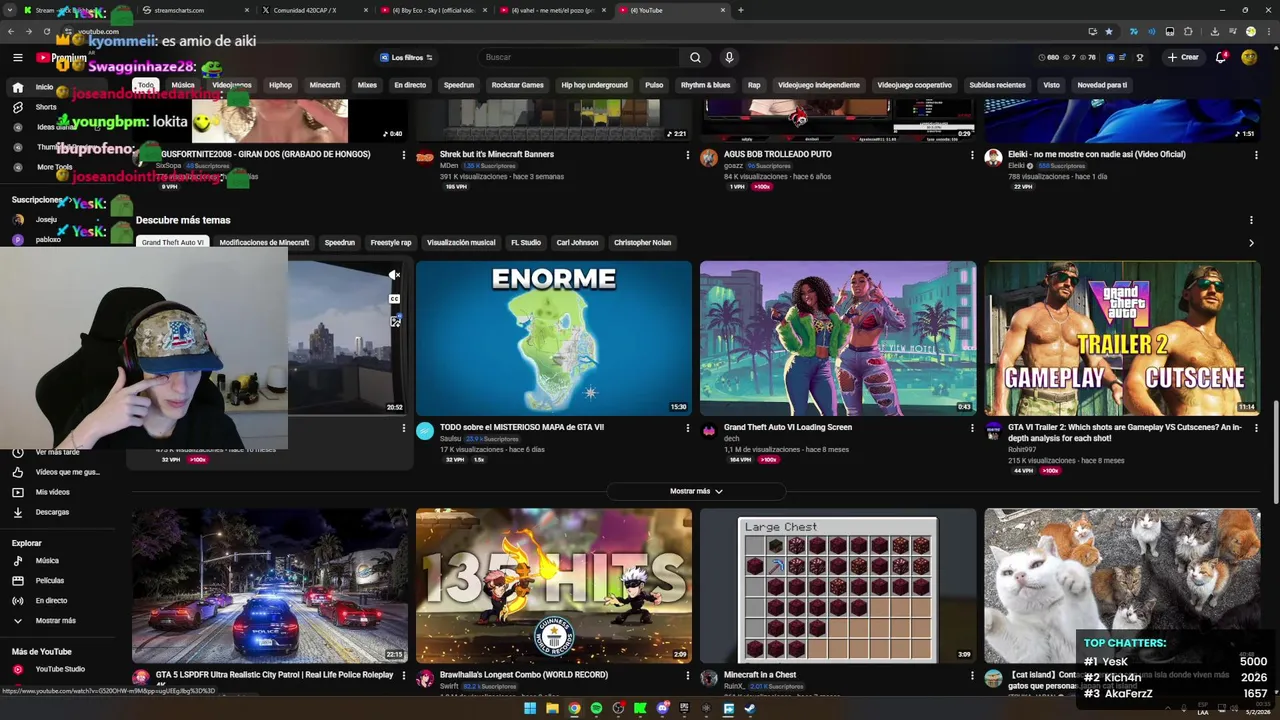
Task: Open Chrome downloads icon
Action: click(1214, 32)
